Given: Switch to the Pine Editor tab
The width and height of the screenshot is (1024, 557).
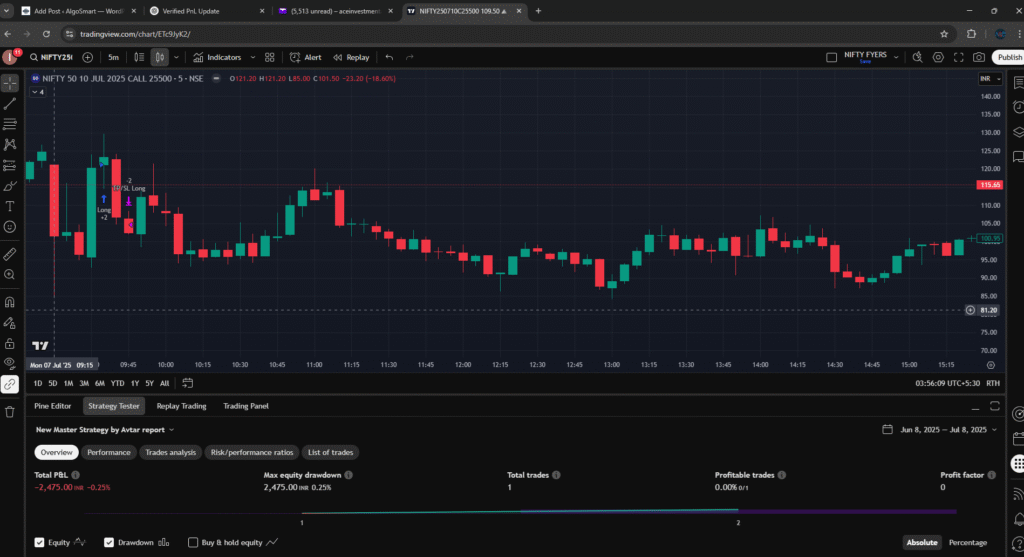Looking at the screenshot, I should coord(52,406).
